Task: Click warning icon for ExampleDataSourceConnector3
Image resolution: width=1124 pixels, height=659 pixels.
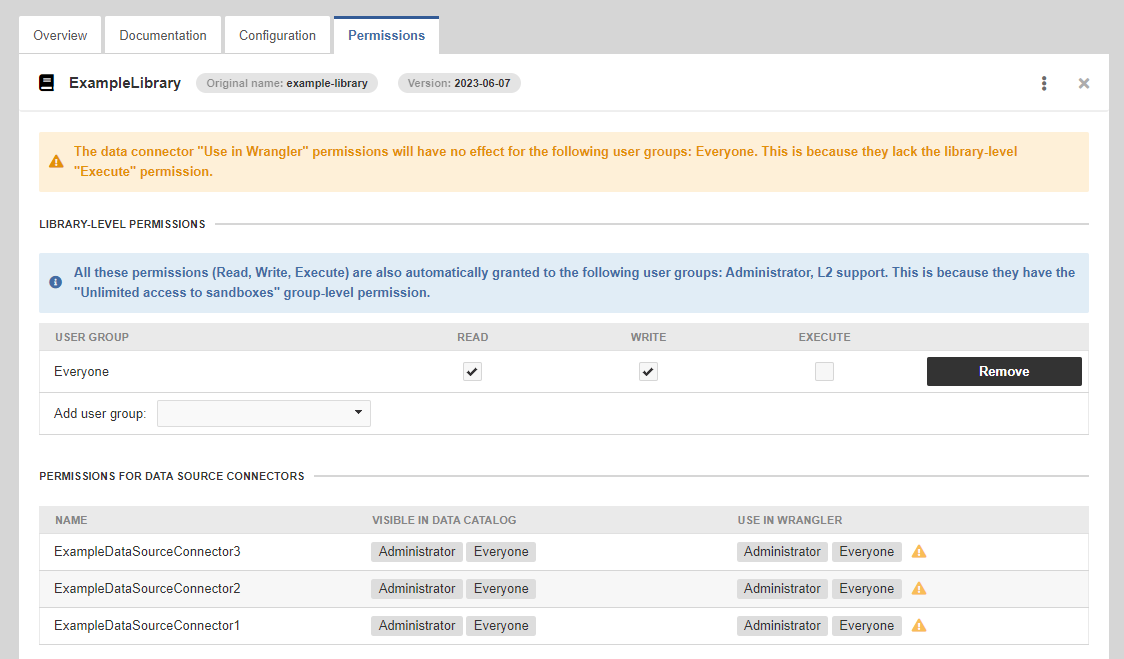Action: (919, 551)
